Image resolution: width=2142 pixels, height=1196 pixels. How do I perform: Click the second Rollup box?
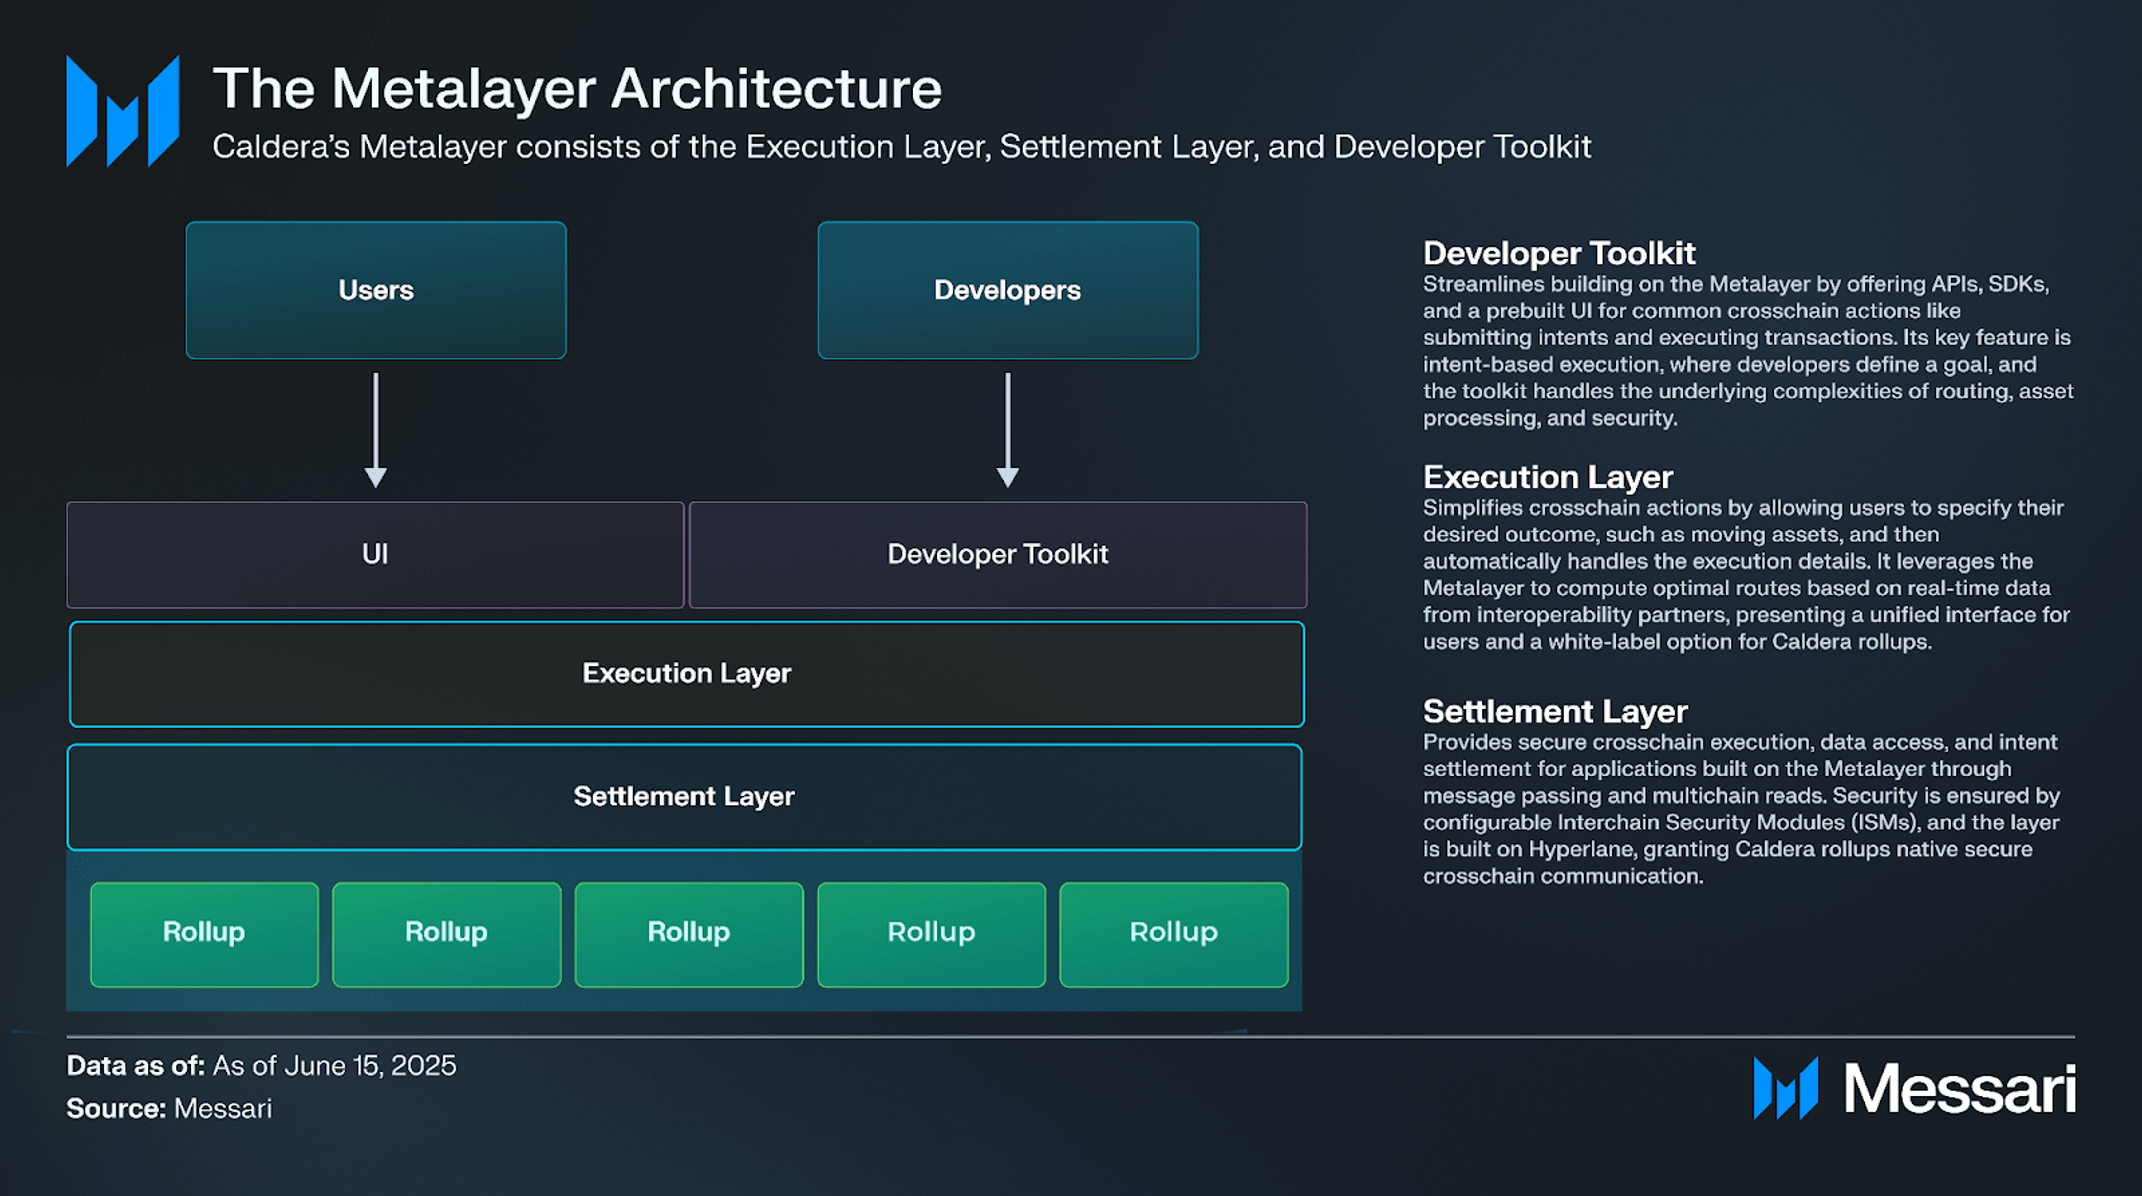coord(446,933)
